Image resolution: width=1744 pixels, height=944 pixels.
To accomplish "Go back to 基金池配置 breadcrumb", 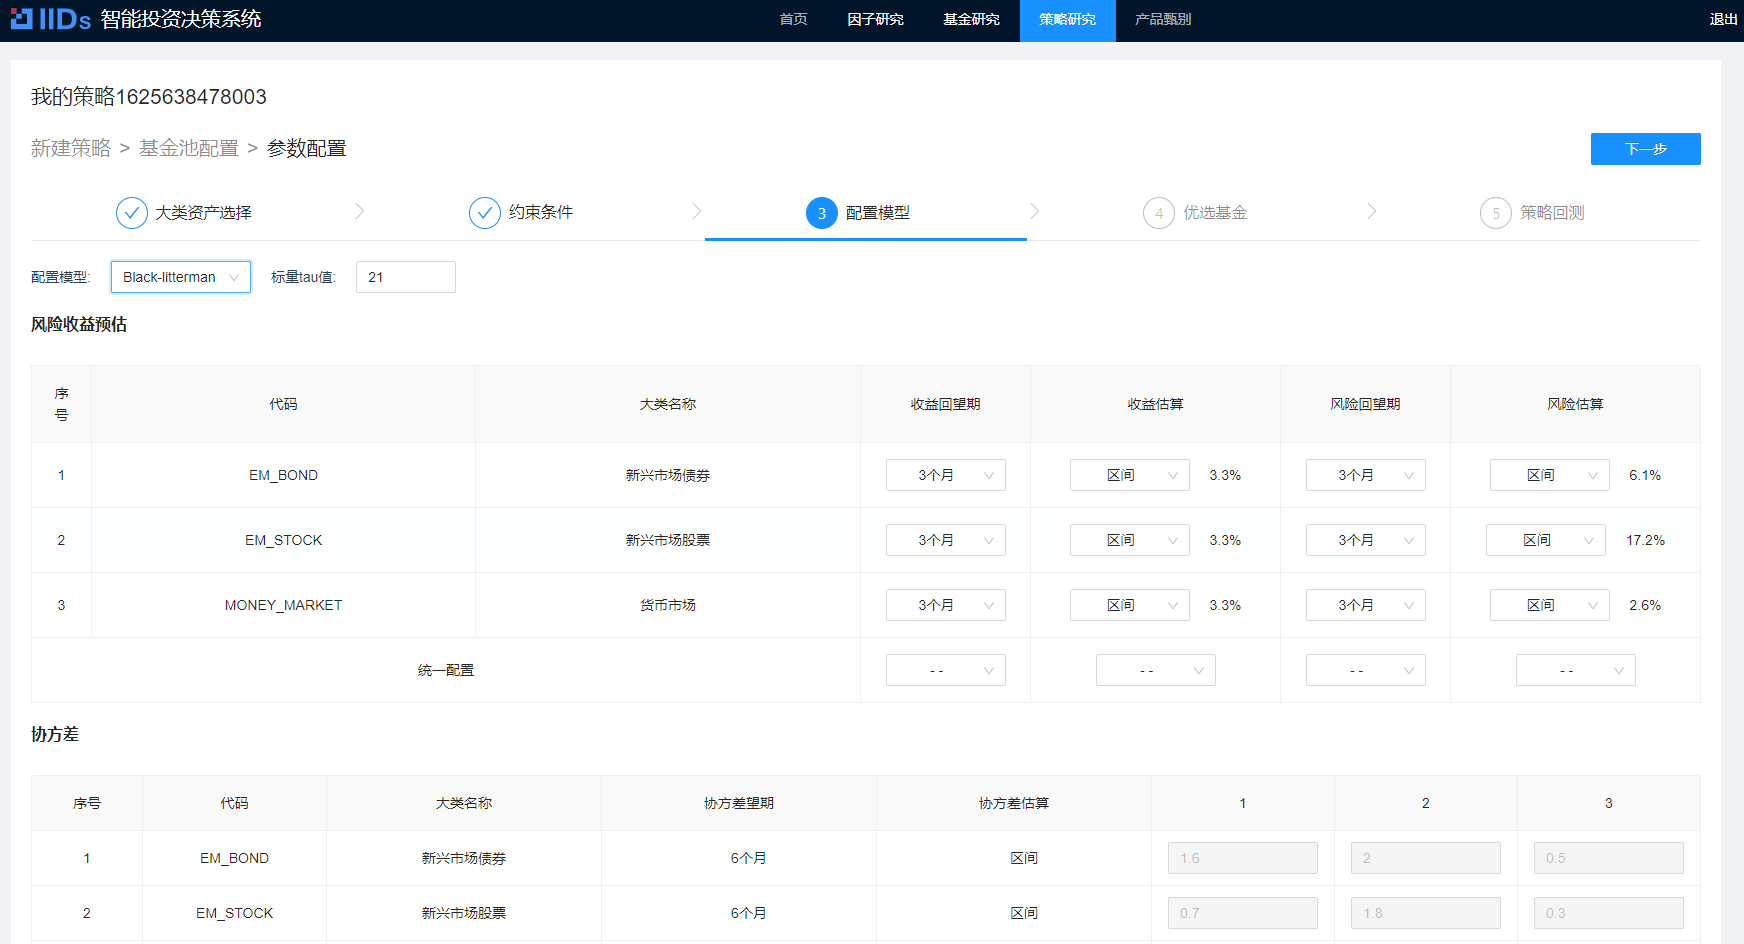I will pyautogui.click(x=189, y=148).
